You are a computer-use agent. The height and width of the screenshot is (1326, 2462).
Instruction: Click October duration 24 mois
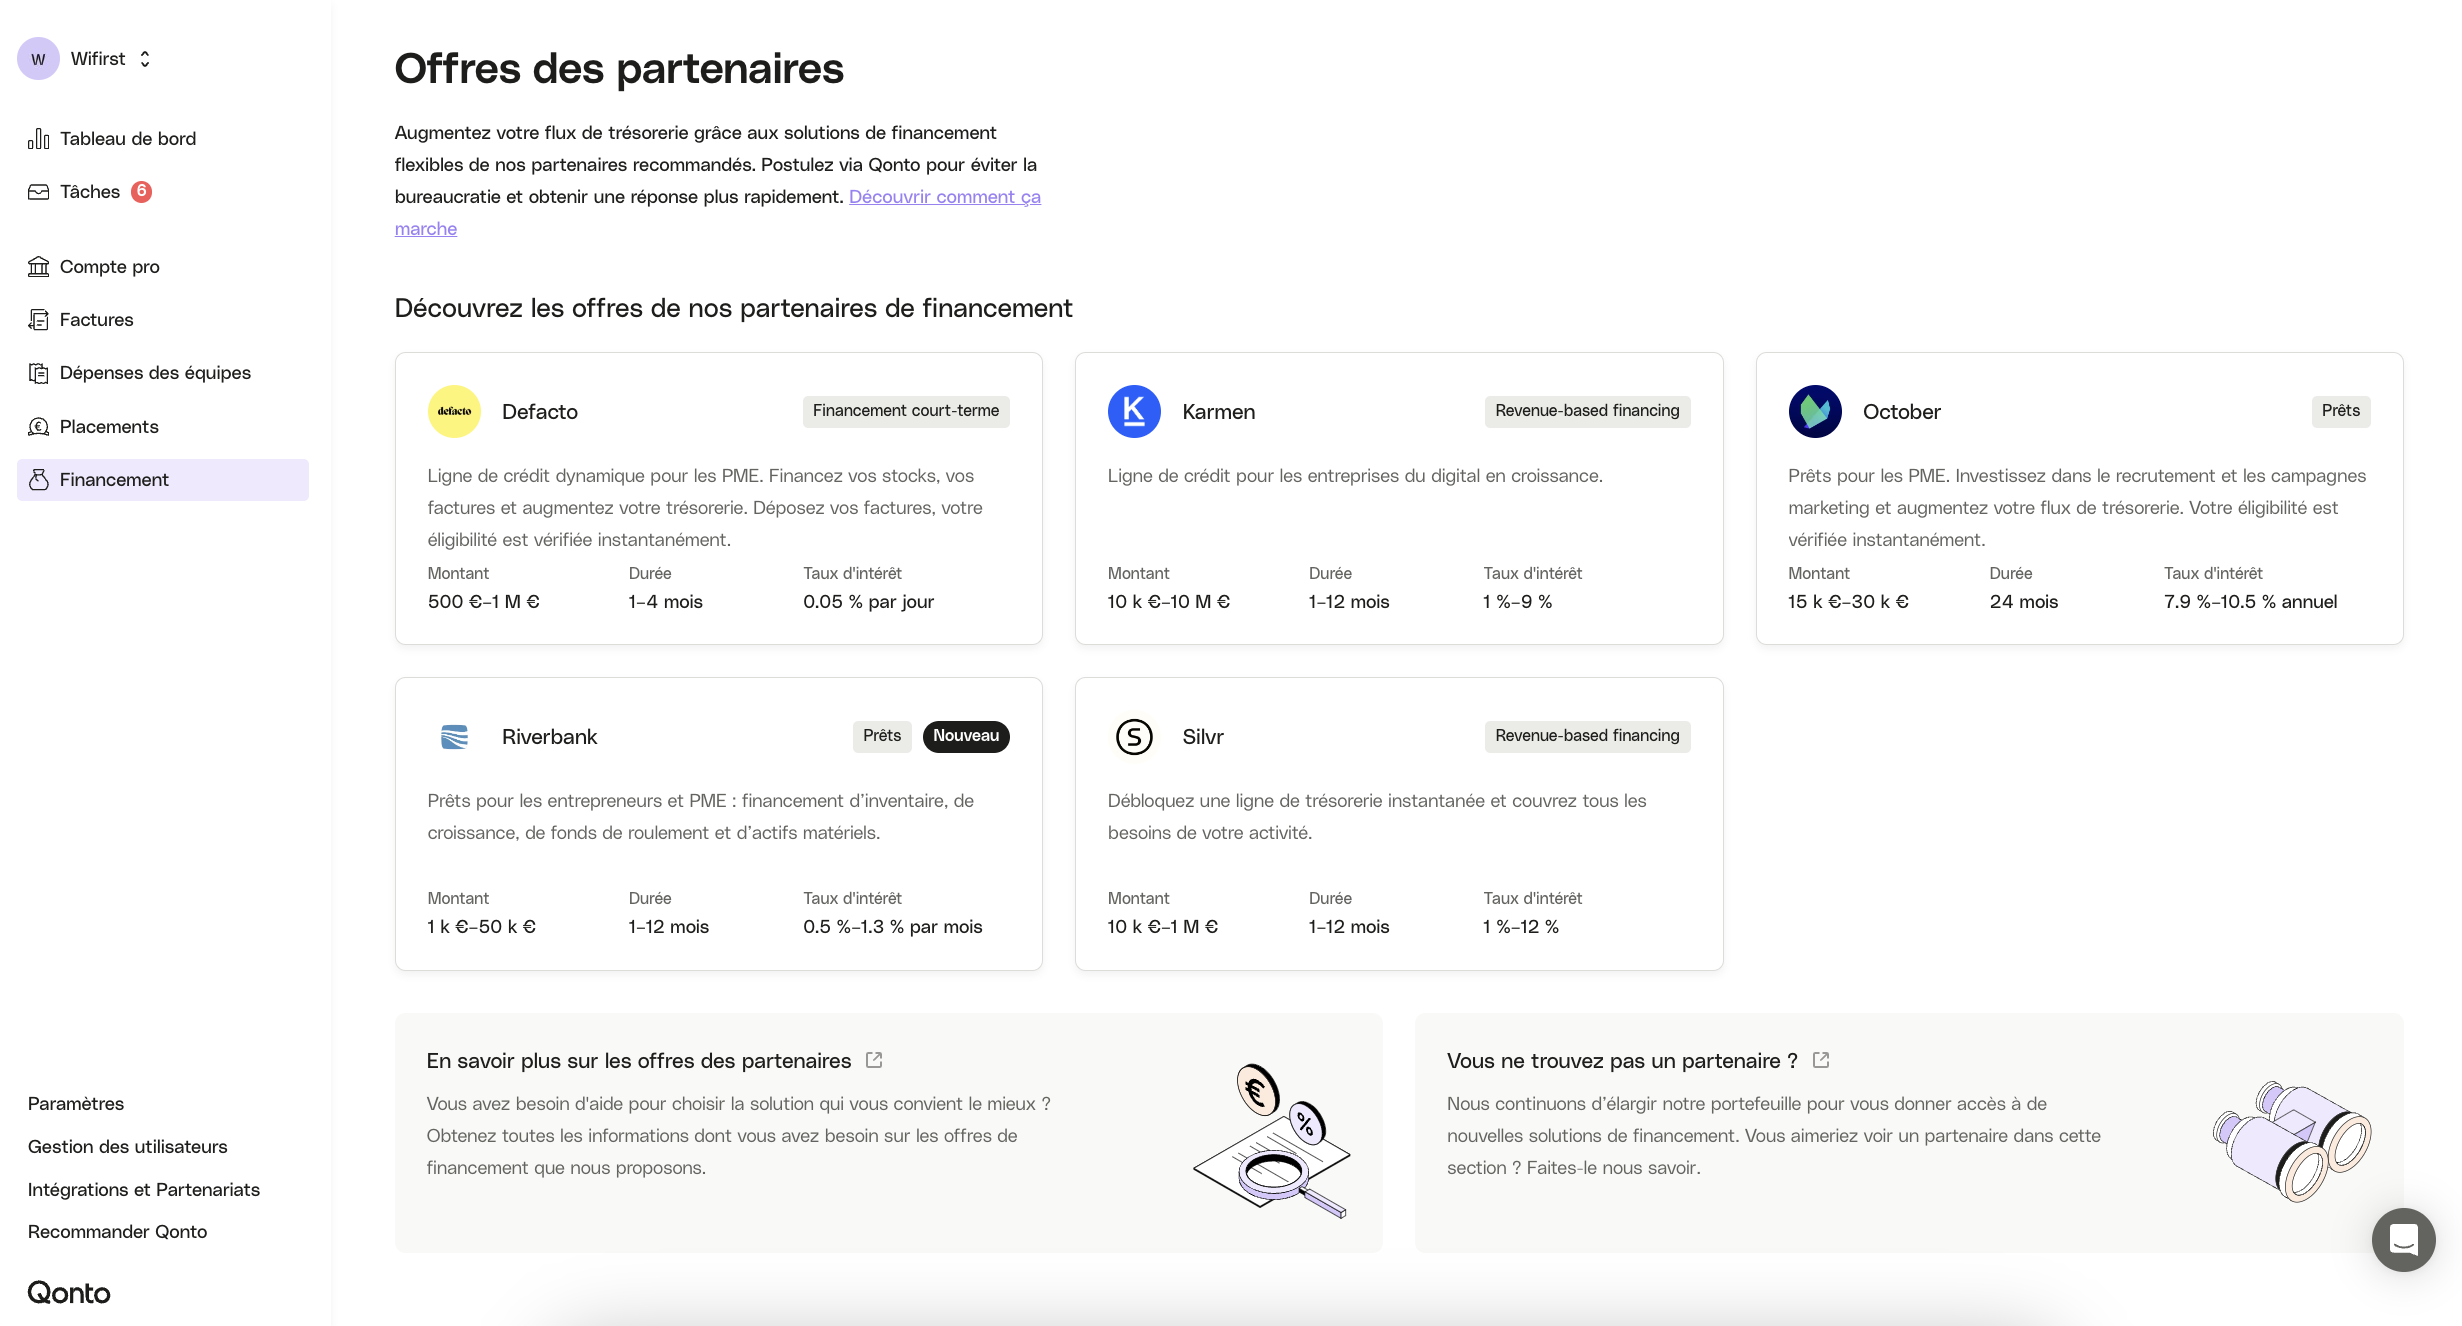click(2024, 602)
